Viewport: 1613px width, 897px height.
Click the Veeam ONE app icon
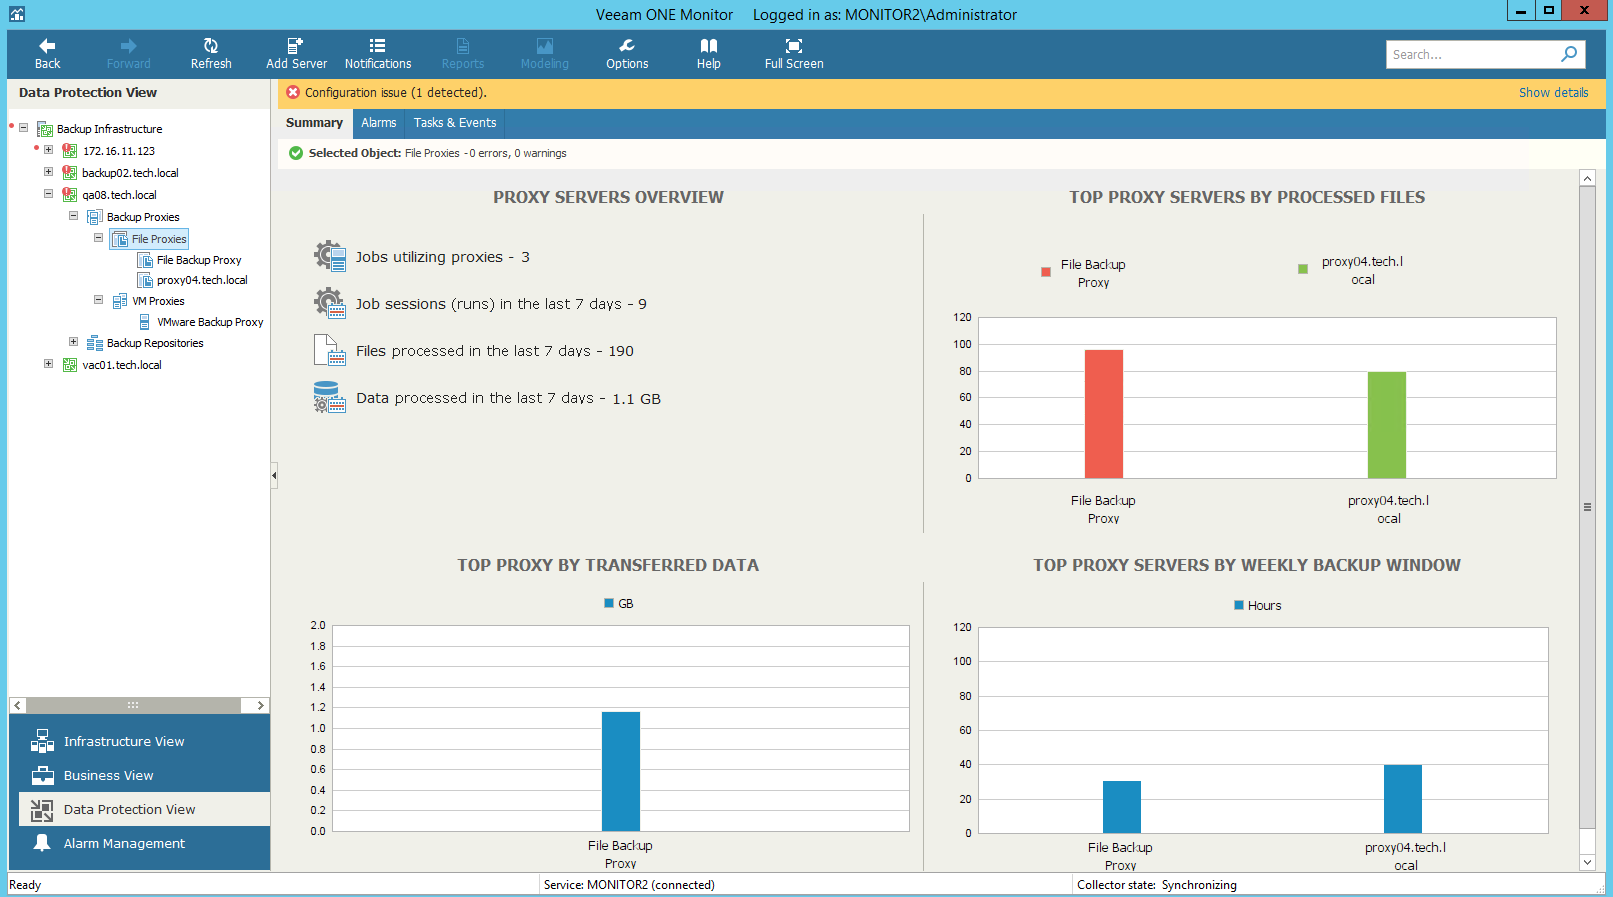(17, 14)
